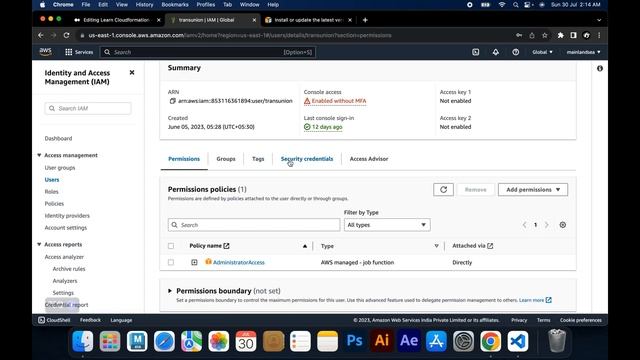
Task: Open the info panel icon
Action: tap(600, 69)
